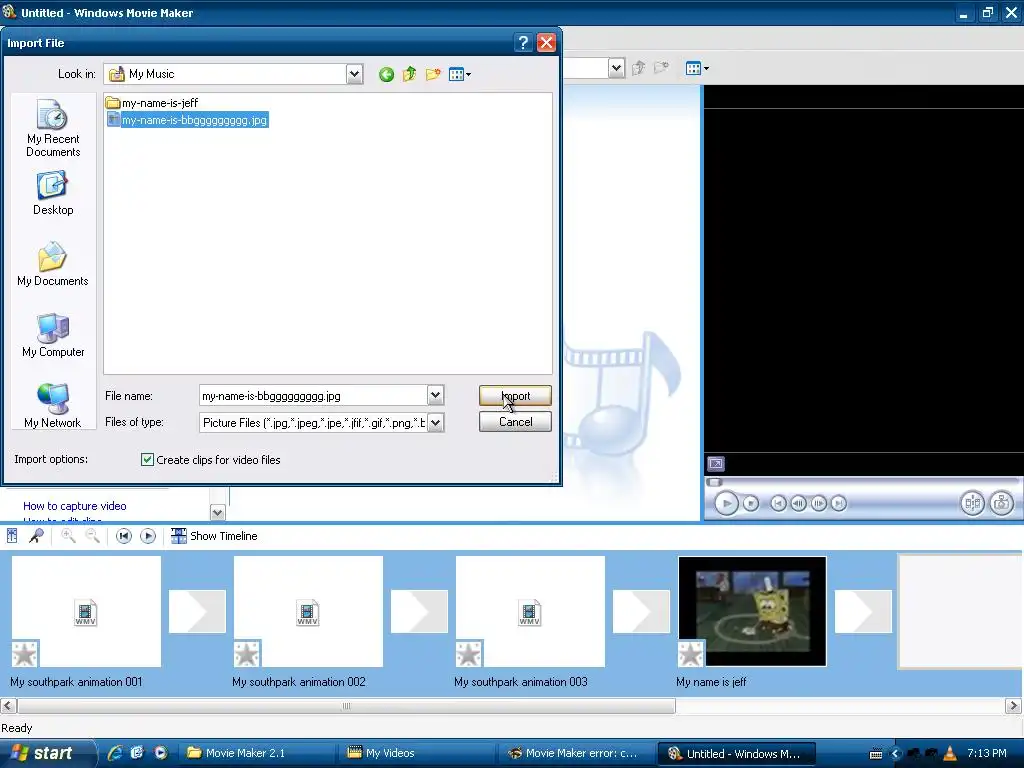Click Zoom Timeline Out magnifier
This screenshot has height=768, width=1024.
(x=93, y=536)
